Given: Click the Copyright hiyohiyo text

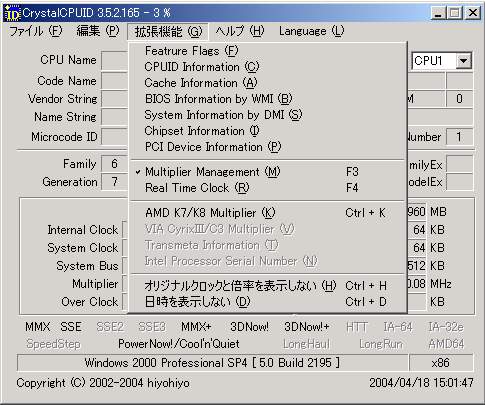Looking at the screenshot, I should click(103, 383).
